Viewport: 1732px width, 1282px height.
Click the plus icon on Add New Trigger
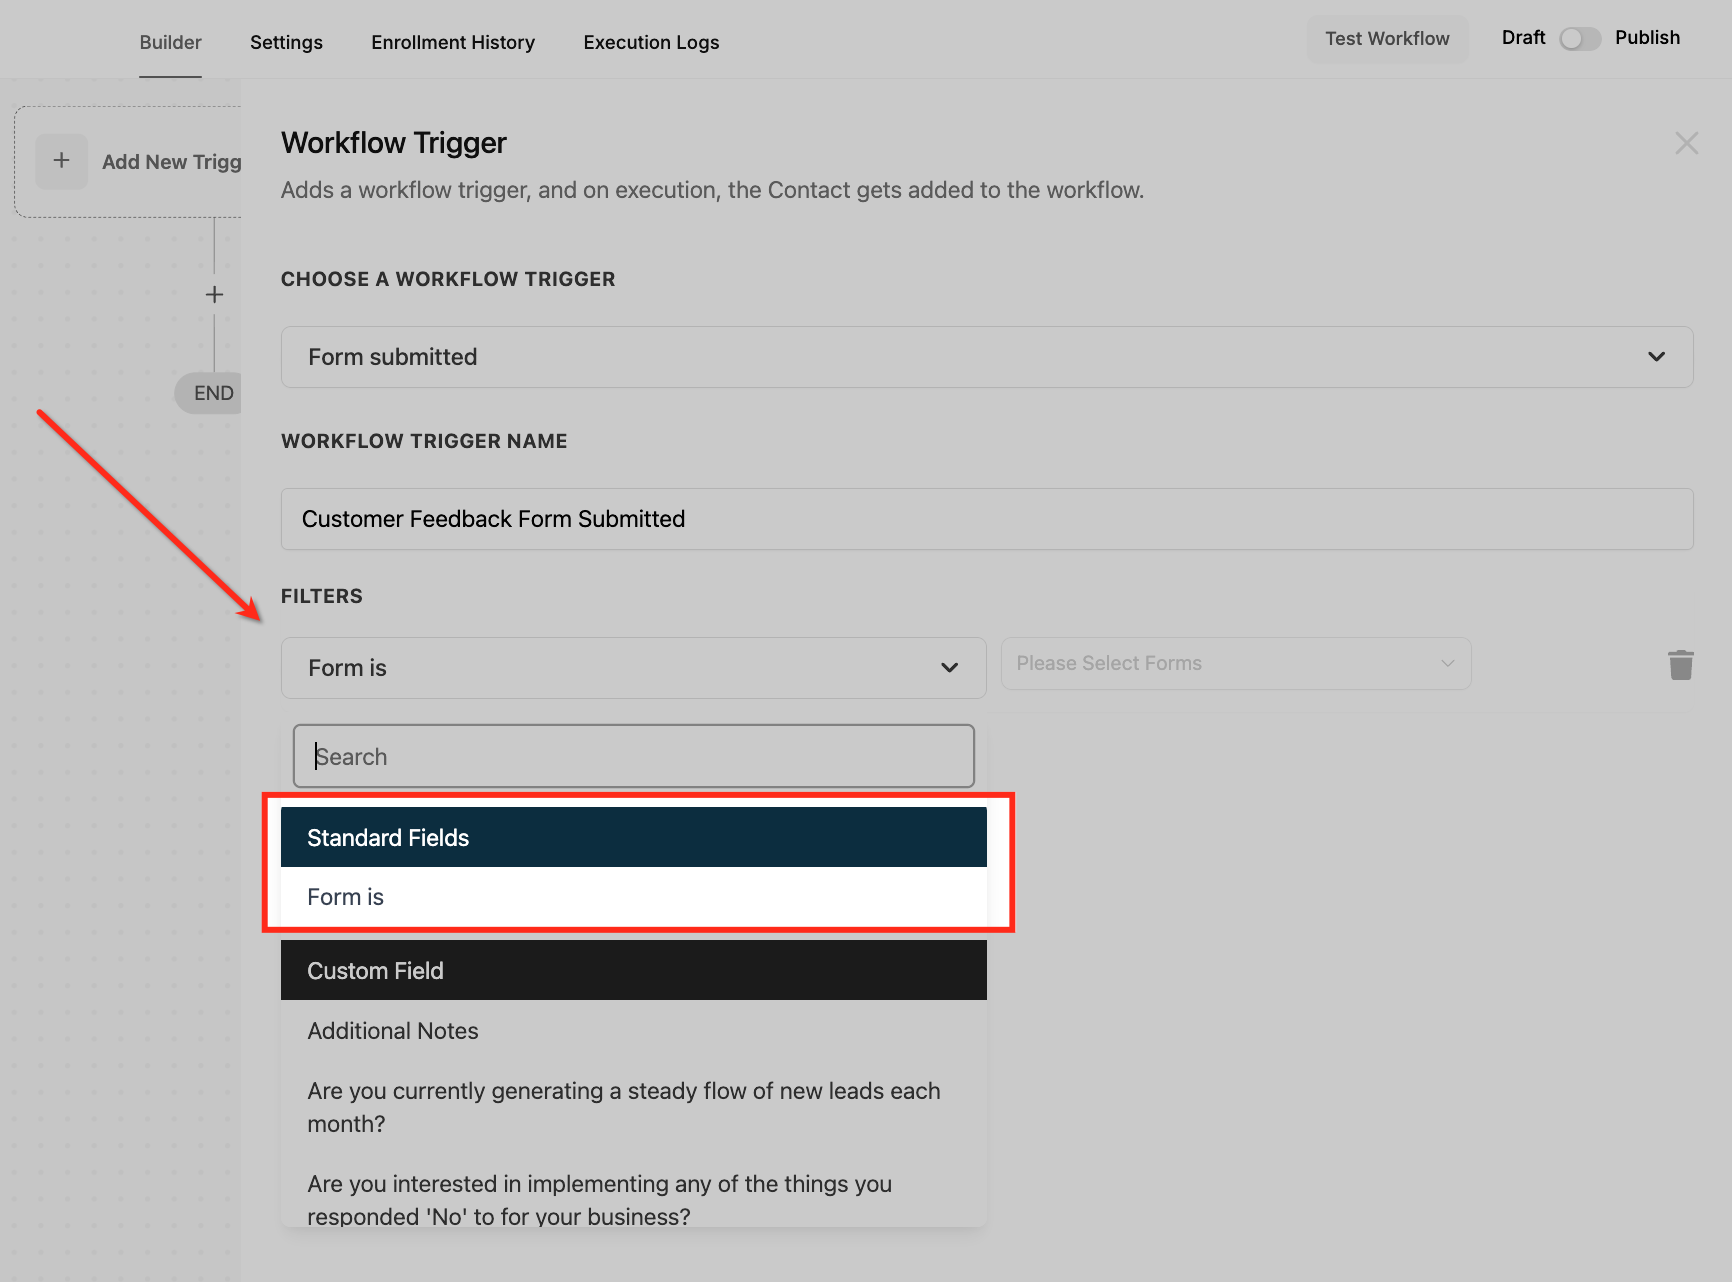point(61,161)
